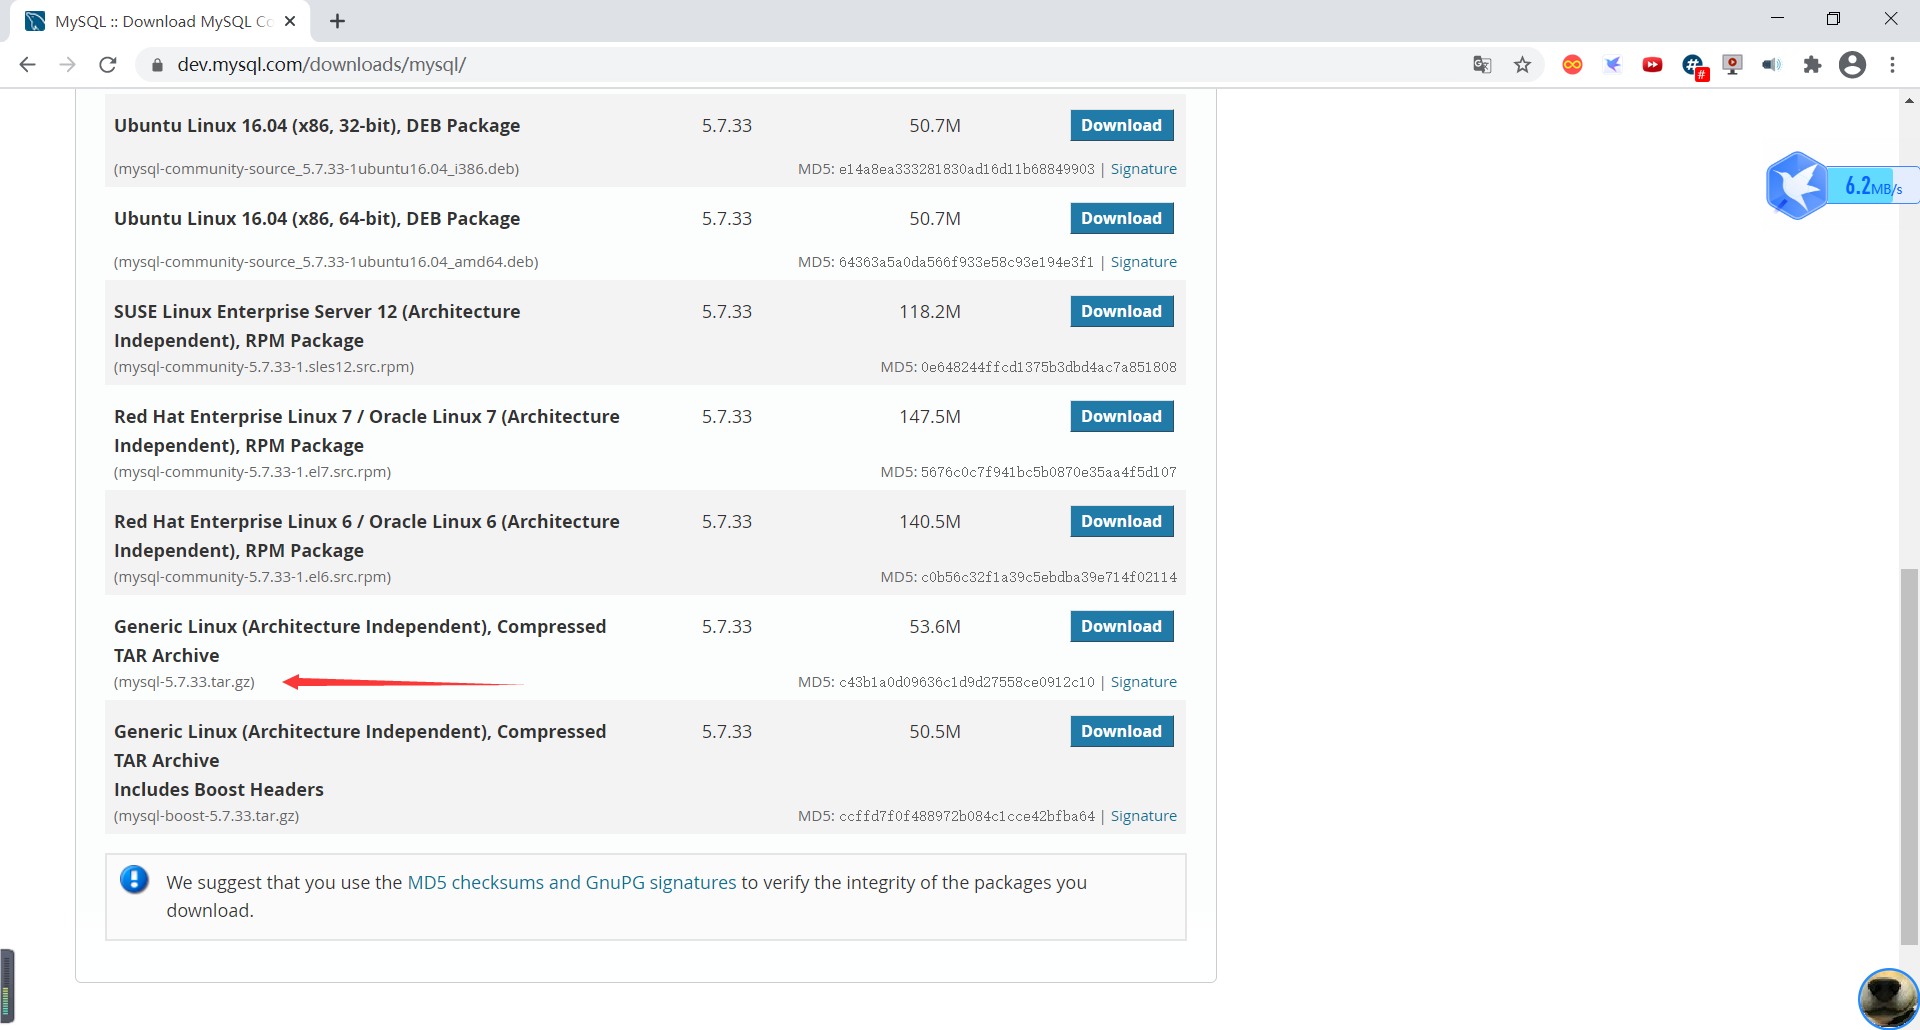Open the Chrome profile account icon
The height and width of the screenshot is (1030, 1920).
[1852, 65]
